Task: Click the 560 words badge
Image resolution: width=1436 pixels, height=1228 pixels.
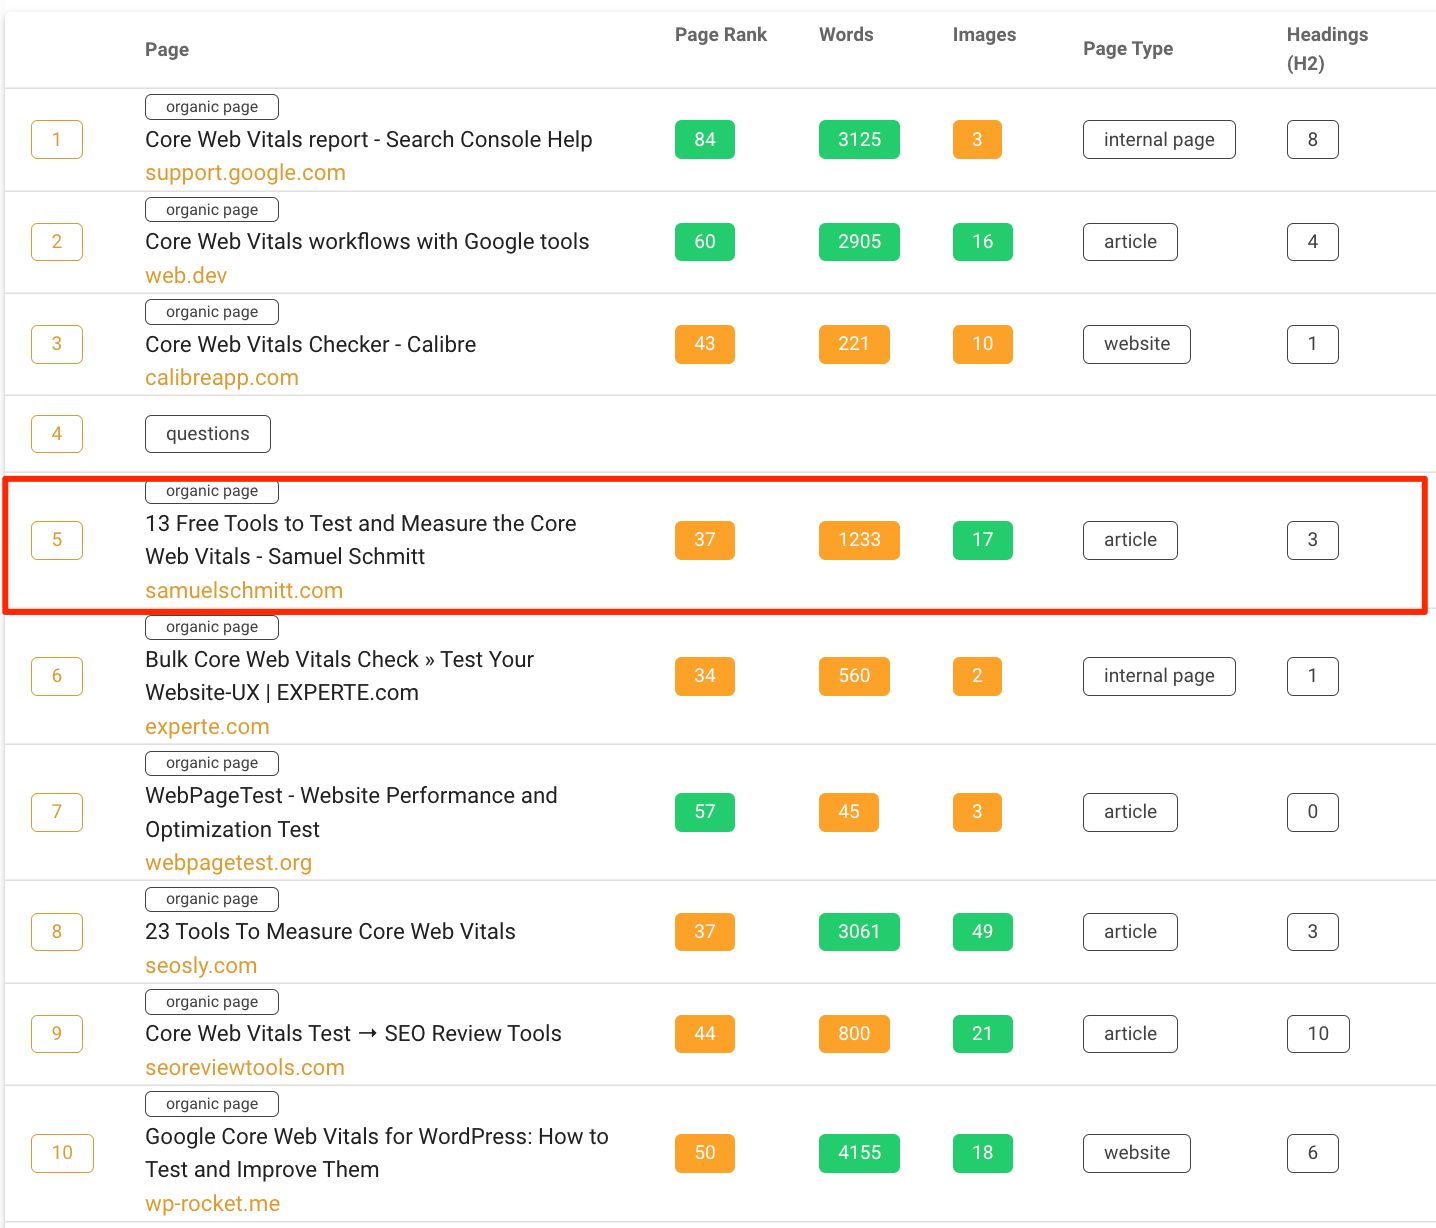Action: pyautogui.click(x=854, y=676)
